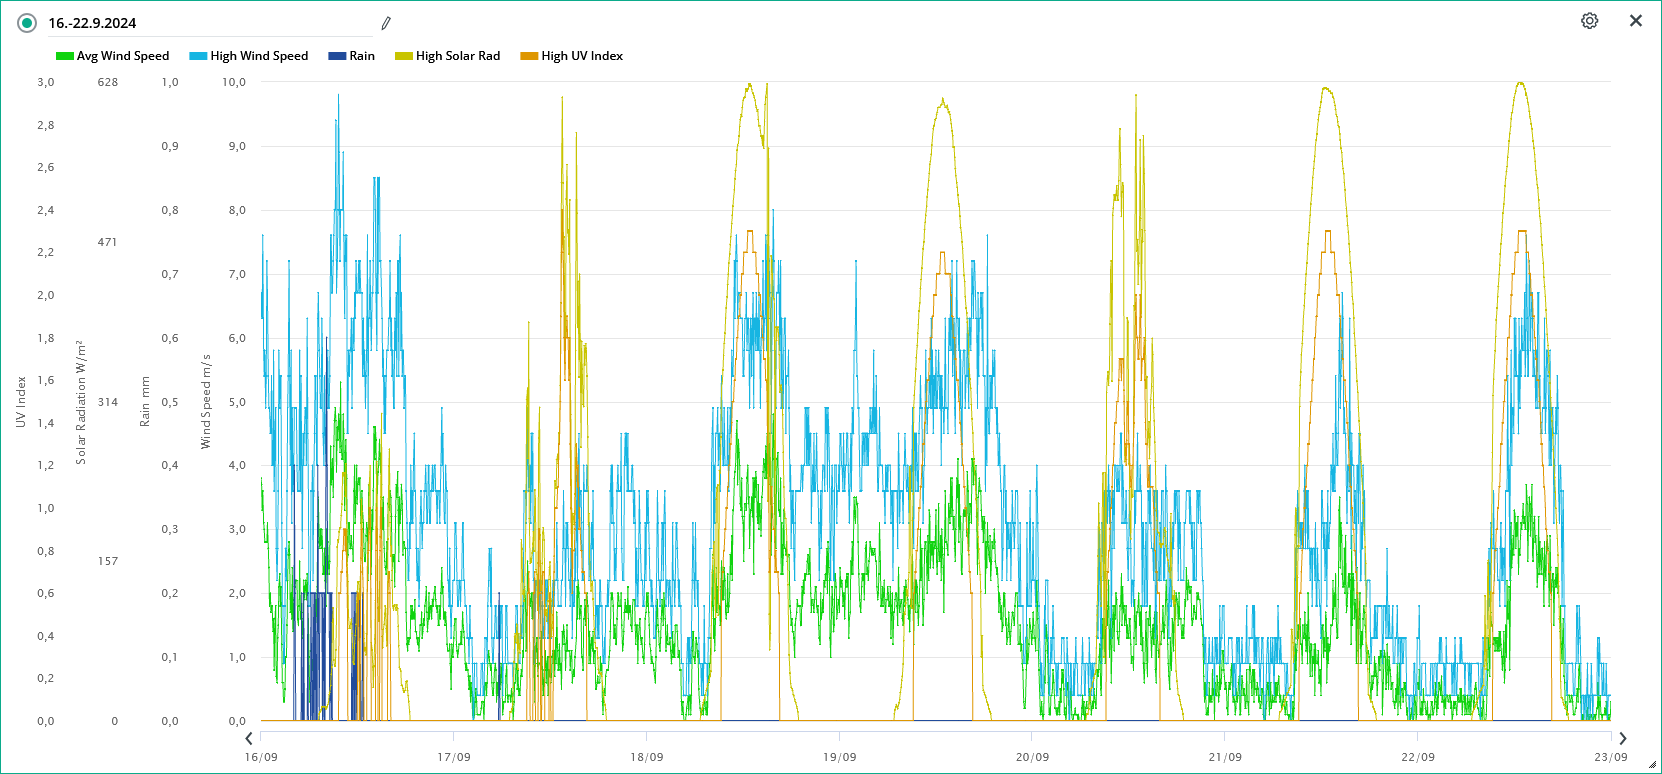
Task: Click the Rain mm axis title
Action: click(145, 402)
